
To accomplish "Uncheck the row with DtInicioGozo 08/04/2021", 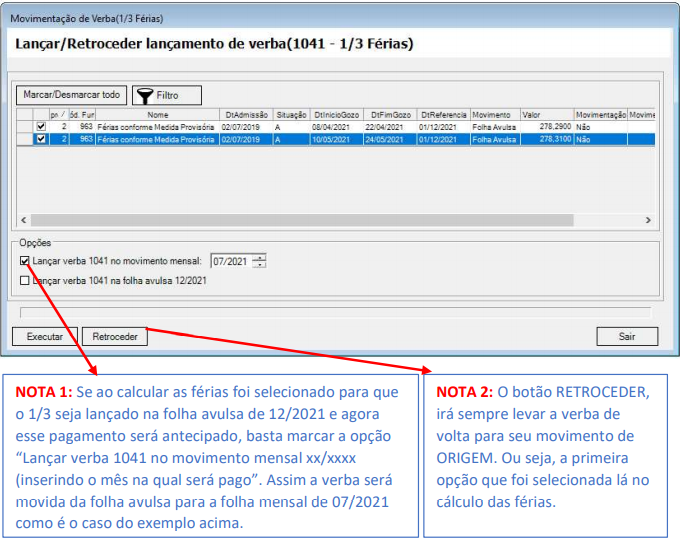I will (x=41, y=127).
